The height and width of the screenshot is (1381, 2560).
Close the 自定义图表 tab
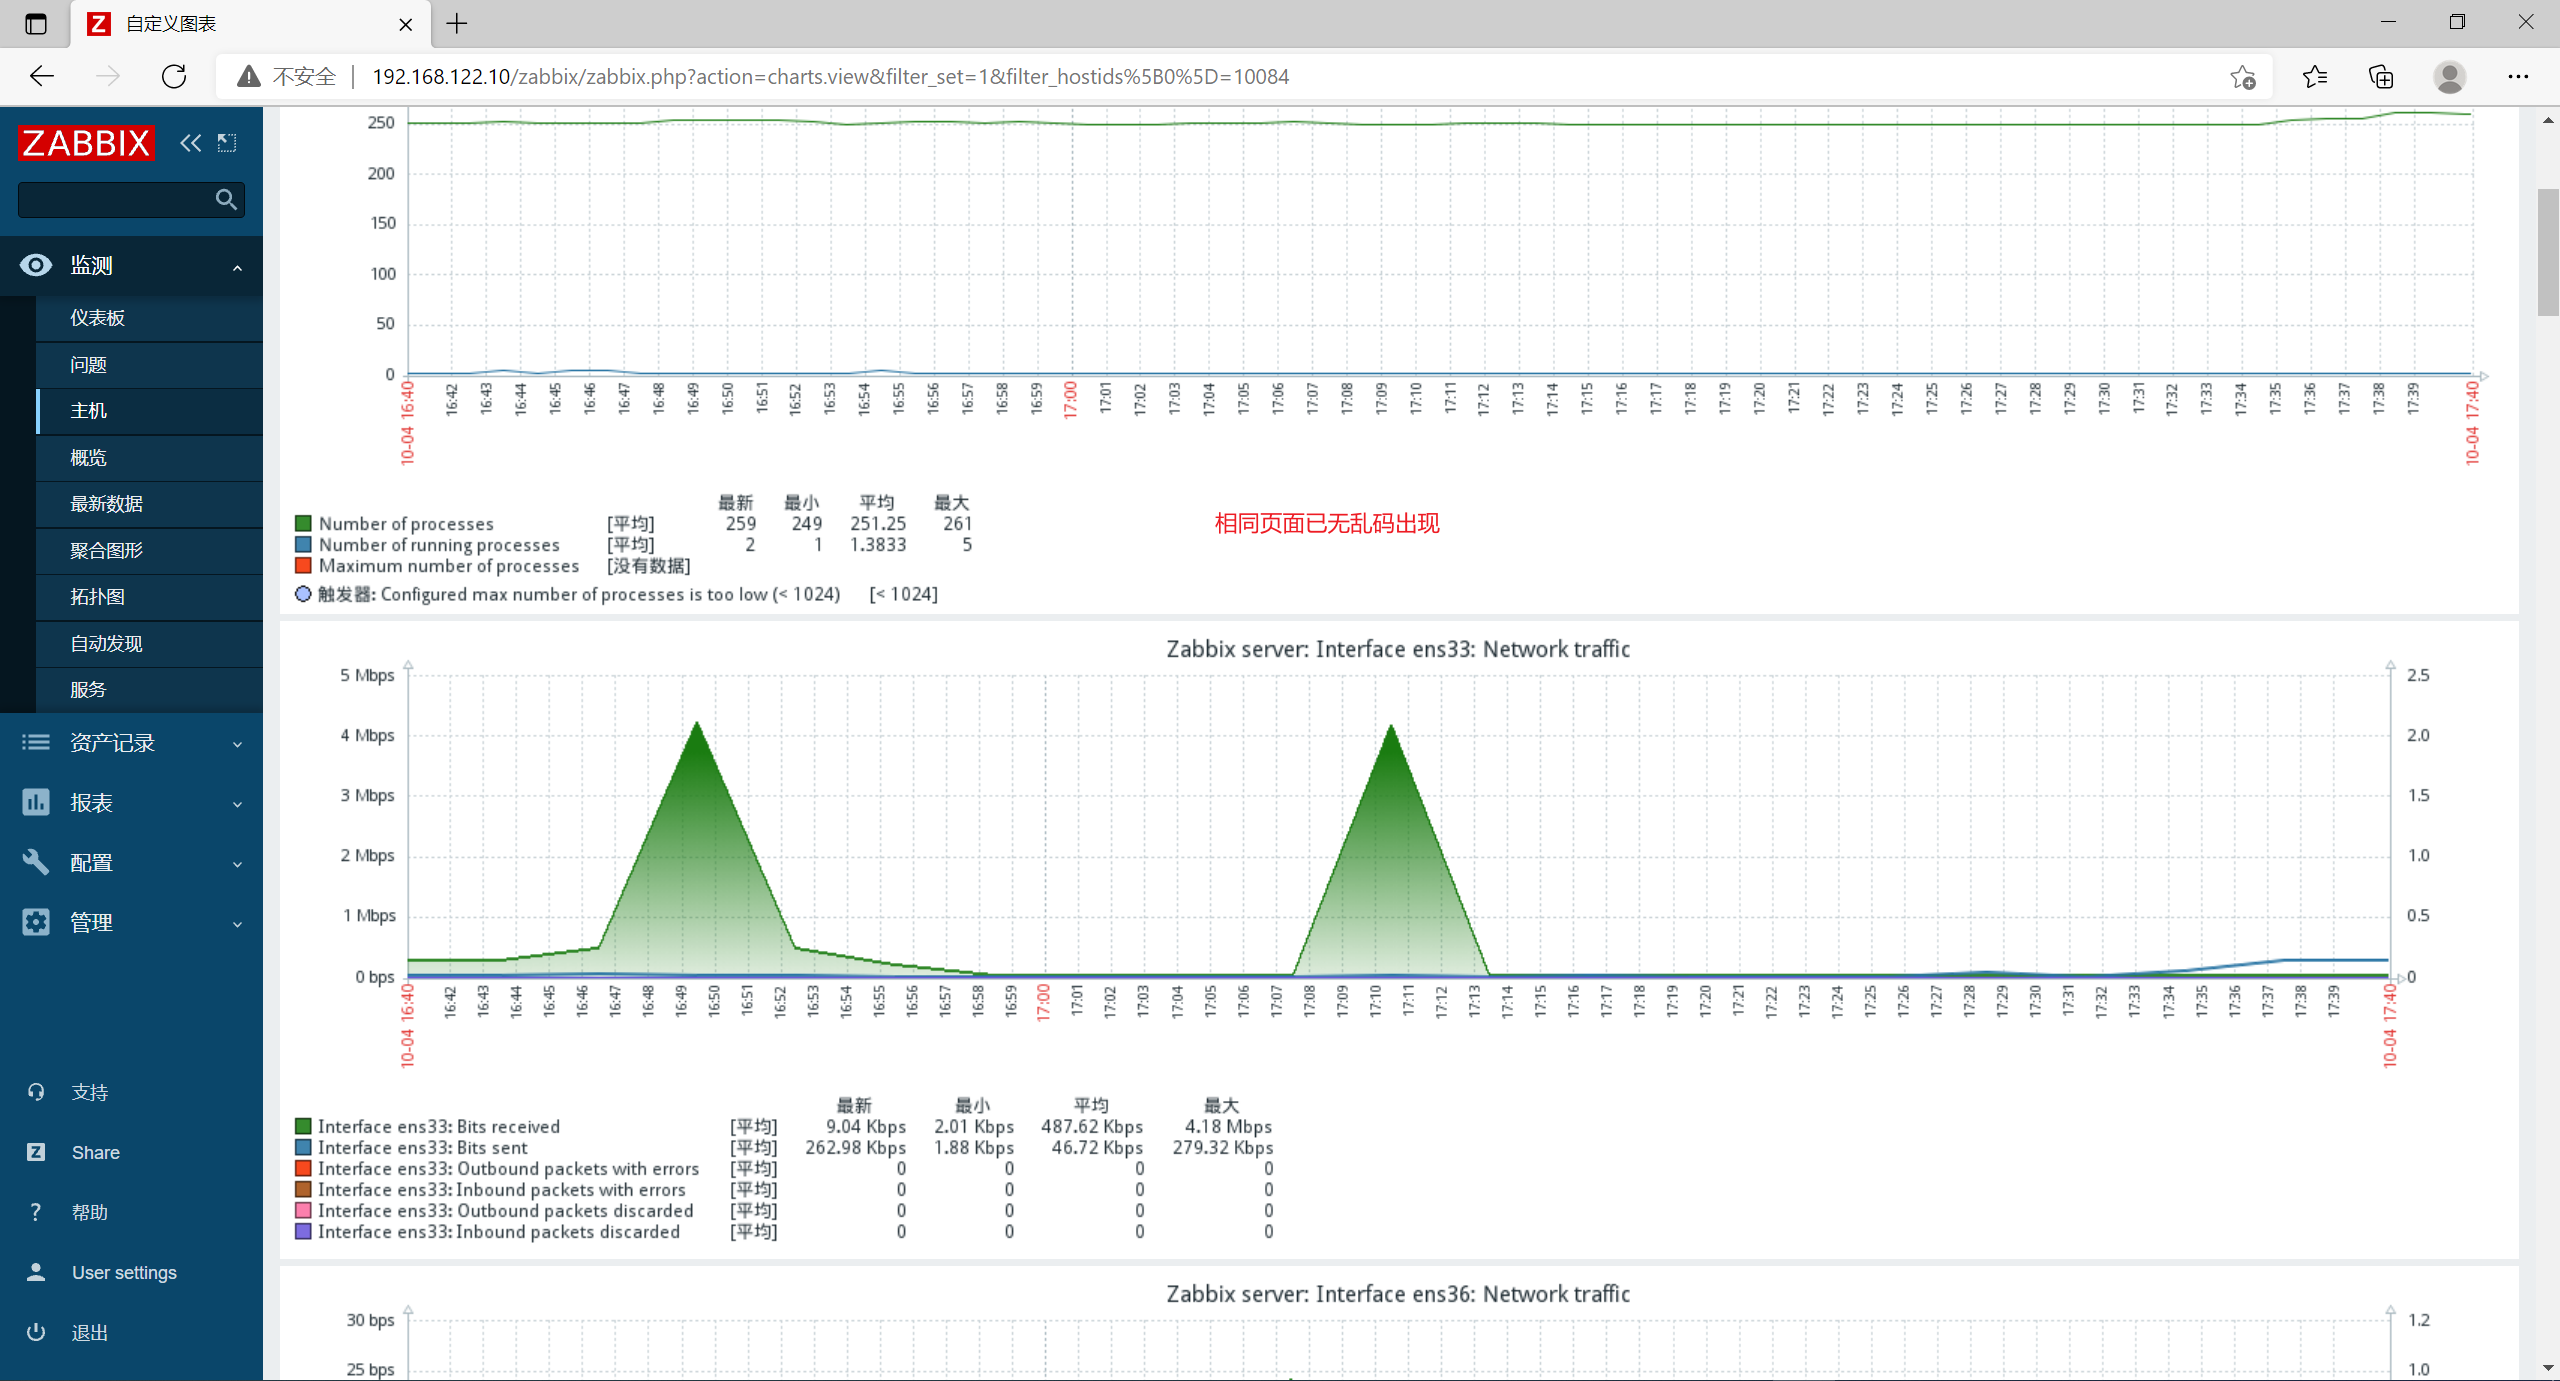(405, 24)
